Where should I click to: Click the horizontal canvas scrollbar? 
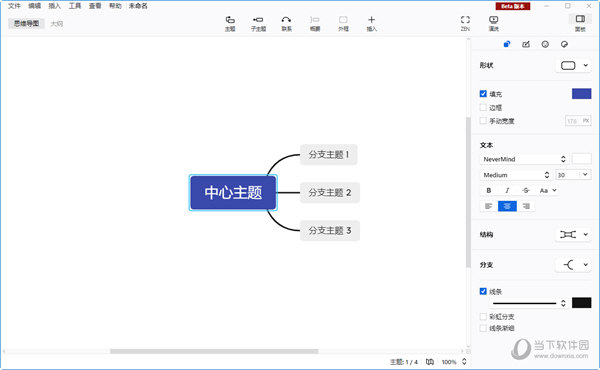pos(214,351)
